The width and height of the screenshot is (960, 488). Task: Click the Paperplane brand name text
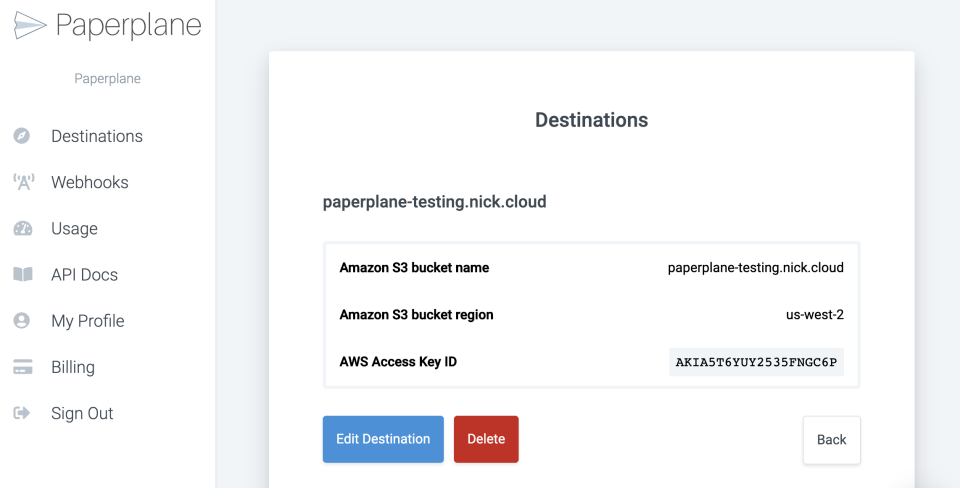pos(128,26)
